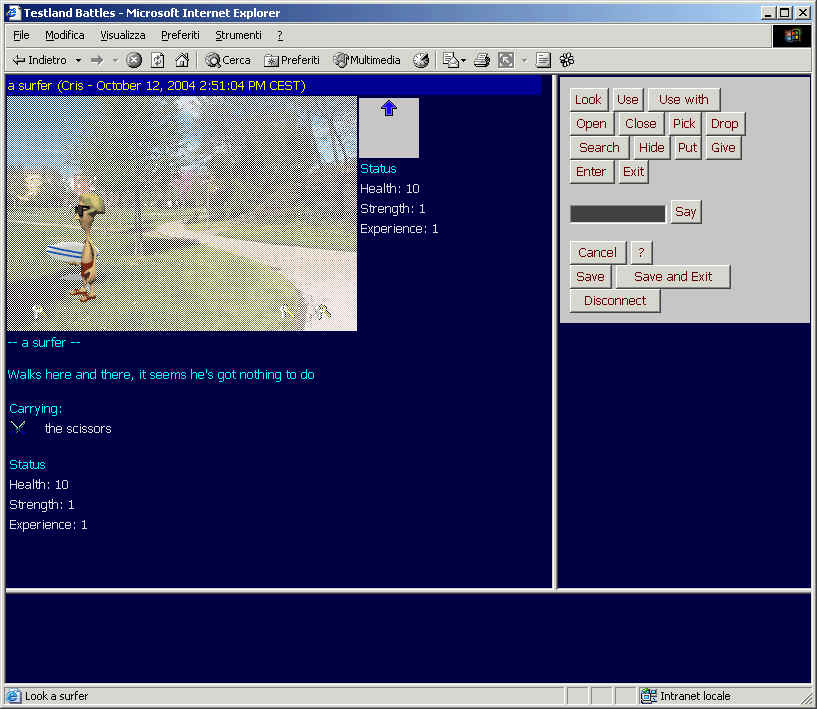
Task: Click the Use with action button
Action: point(684,99)
